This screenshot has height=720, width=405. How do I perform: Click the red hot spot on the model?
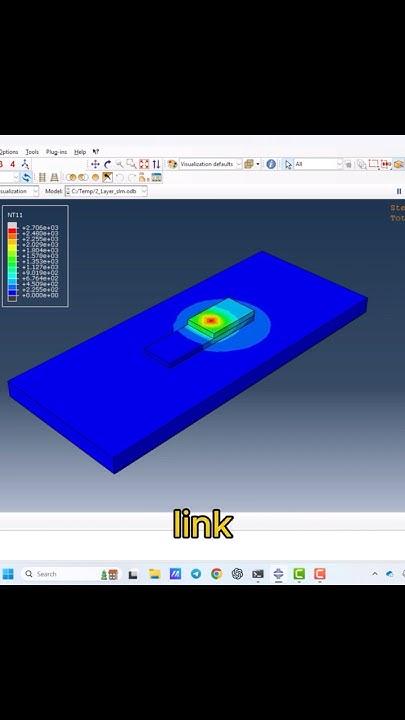coord(211,321)
